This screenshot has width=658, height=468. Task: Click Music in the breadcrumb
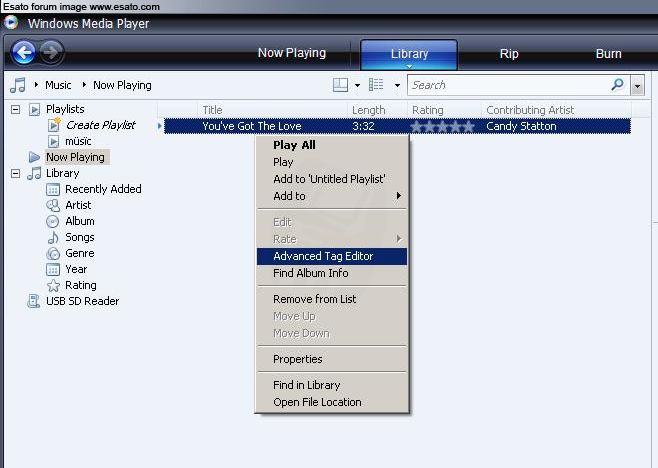pyautogui.click(x=58, y=85)
